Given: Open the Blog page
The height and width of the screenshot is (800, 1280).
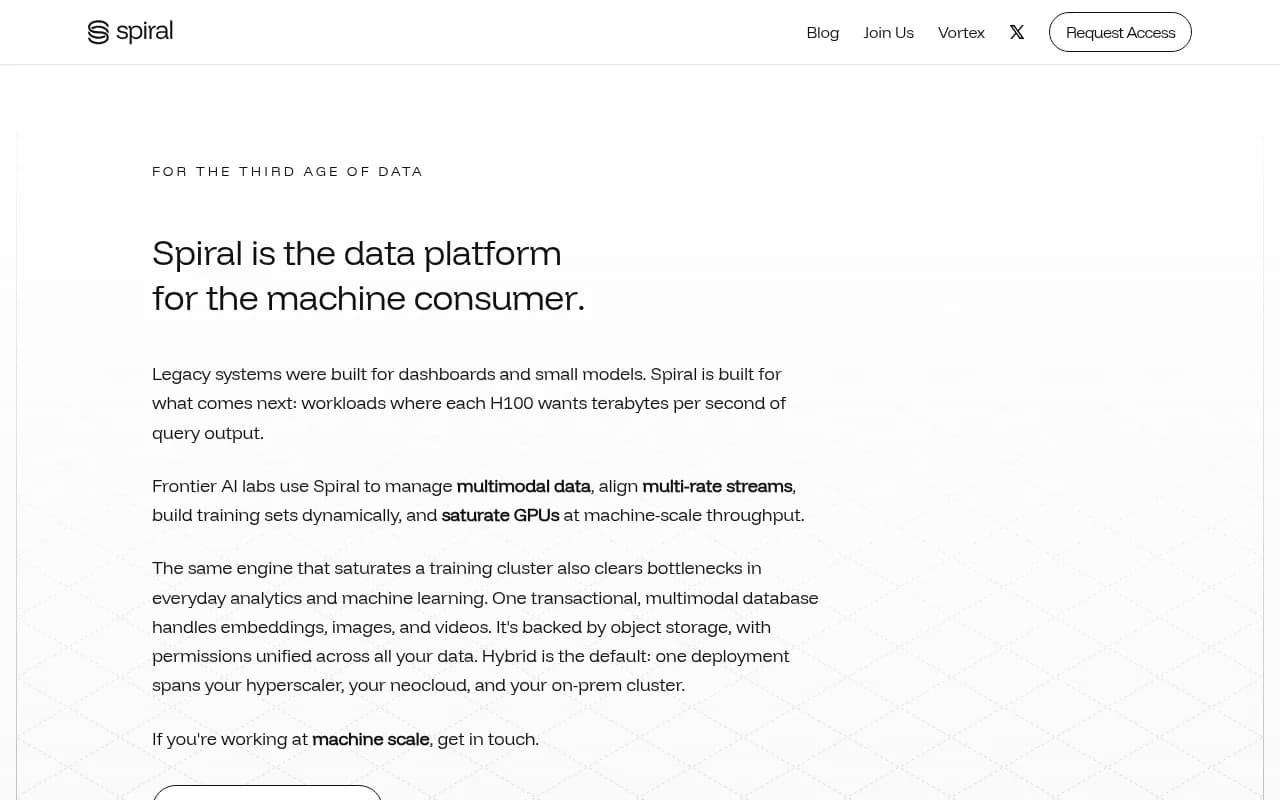Looking at the screenshot, I should tap(823, 32).
